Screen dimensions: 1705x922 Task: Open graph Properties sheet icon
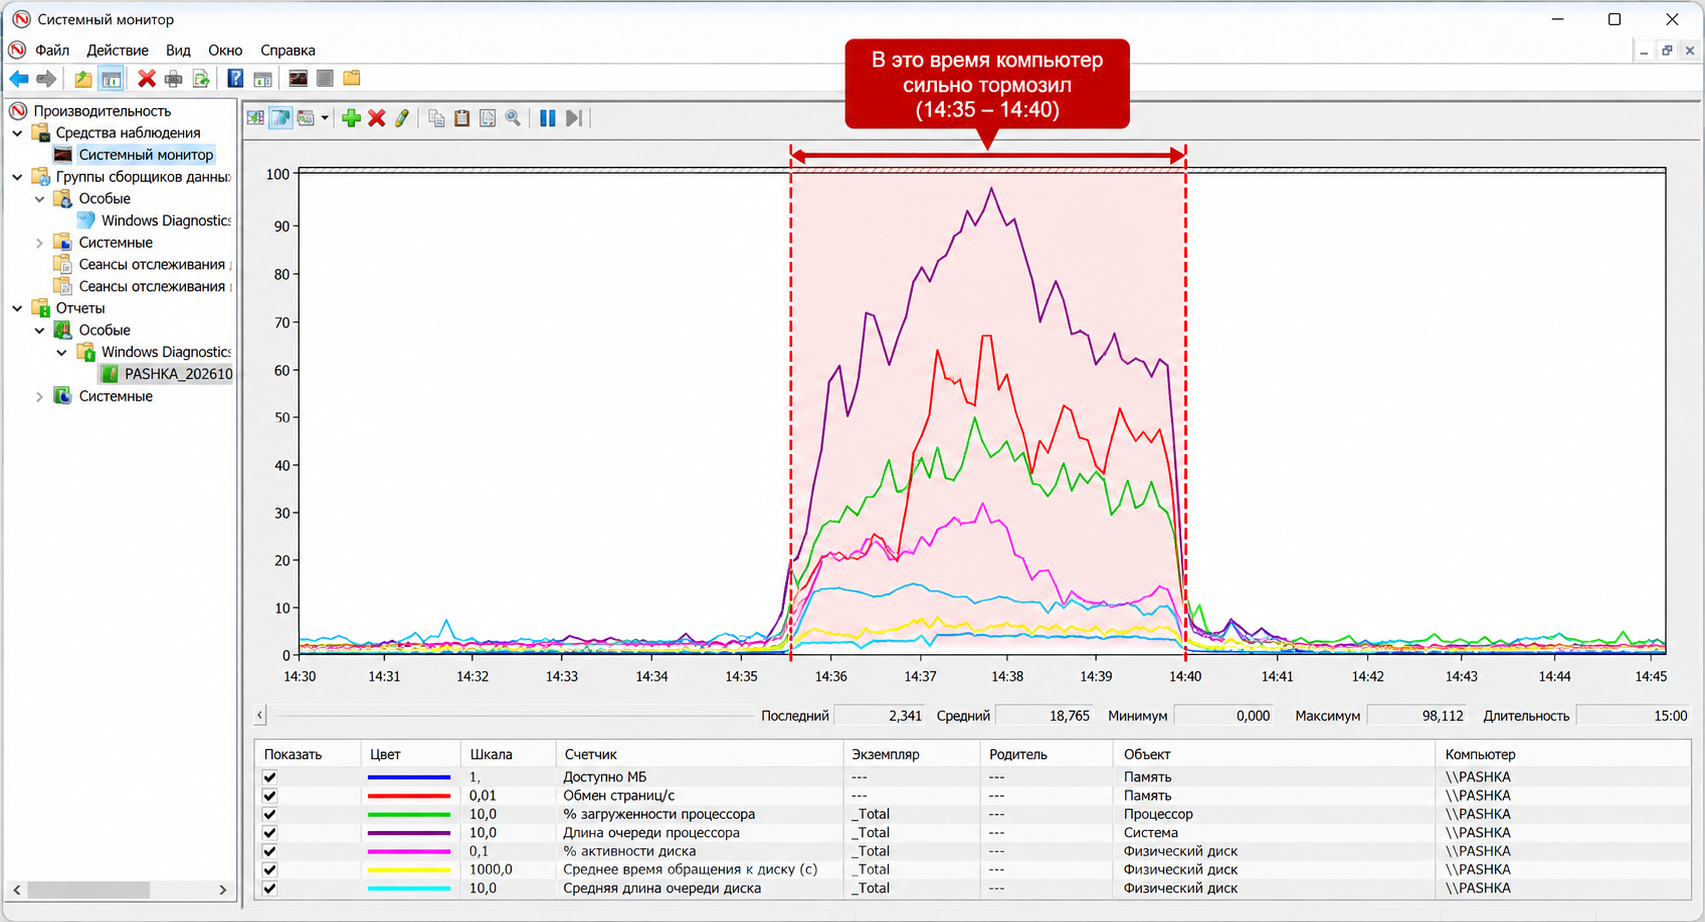pyautogui.click(x=487, y=118)
